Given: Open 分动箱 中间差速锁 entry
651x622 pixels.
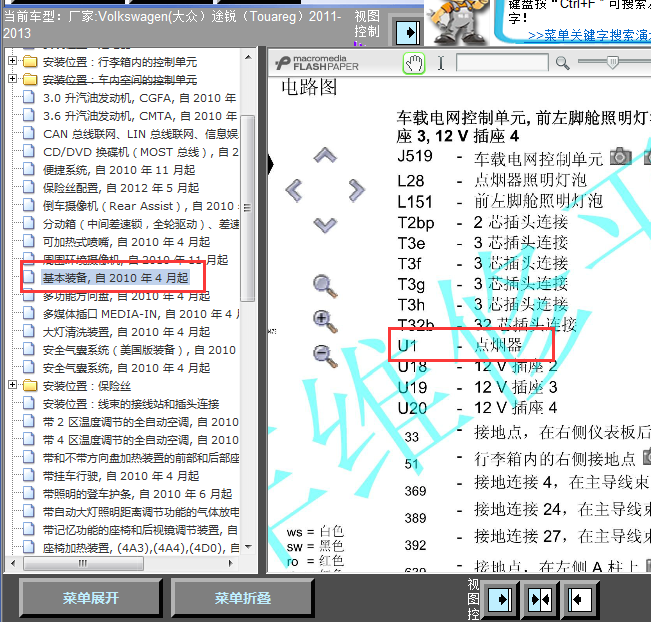Looking at the screenshot, I should coord(140,224).
